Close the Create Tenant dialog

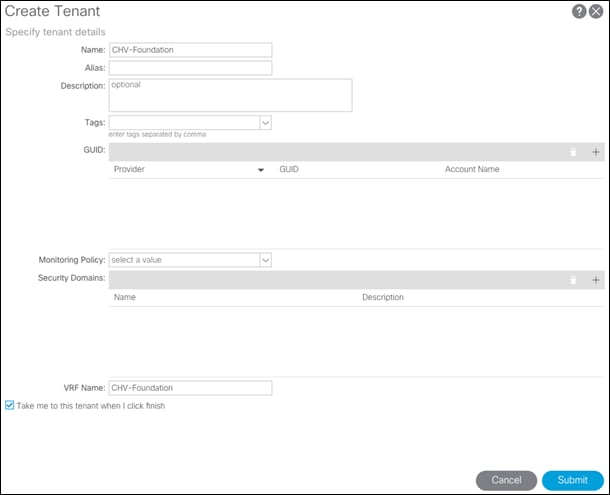[x=596, y=11]
